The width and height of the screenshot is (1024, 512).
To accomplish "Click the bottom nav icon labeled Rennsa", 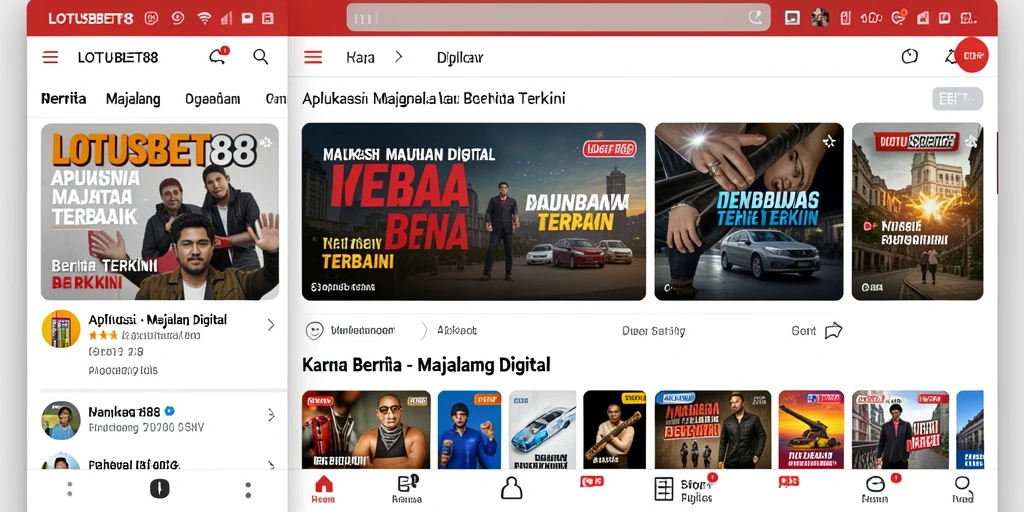I will (x=407, y=490).
